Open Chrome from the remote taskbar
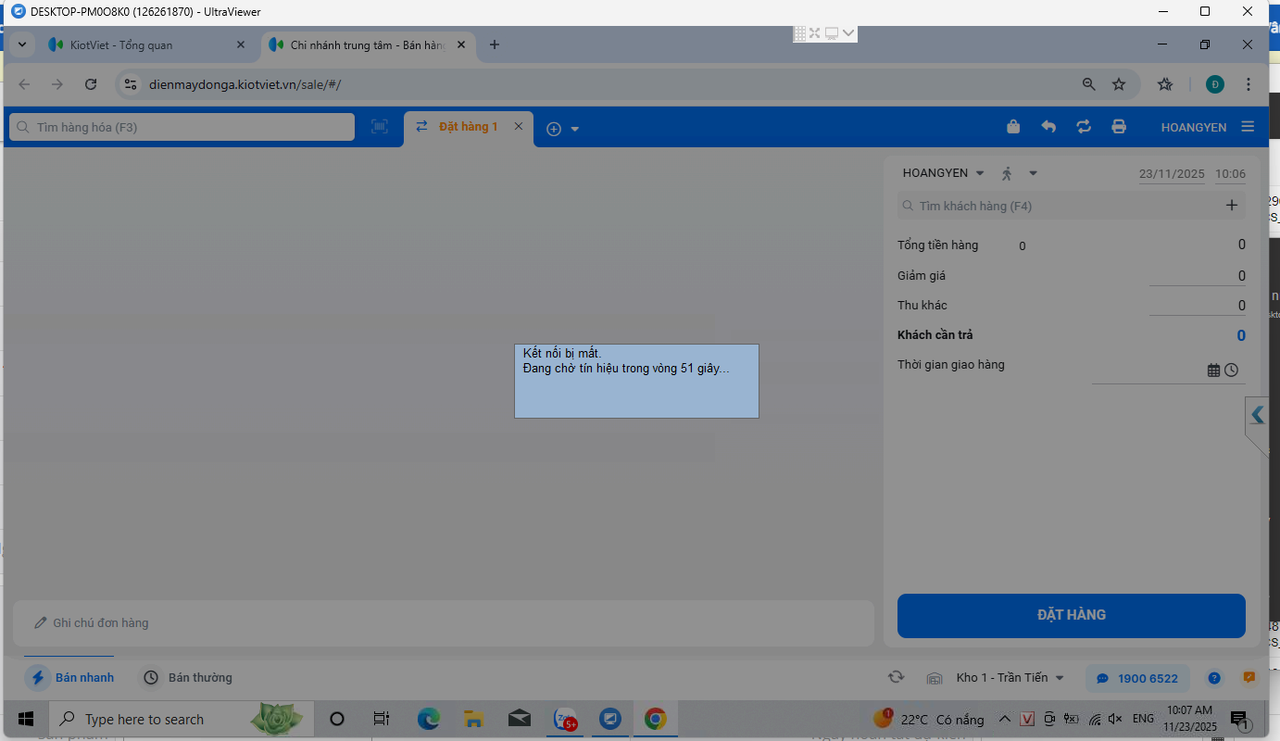1280x741 pixels. (x=655, y=719)
